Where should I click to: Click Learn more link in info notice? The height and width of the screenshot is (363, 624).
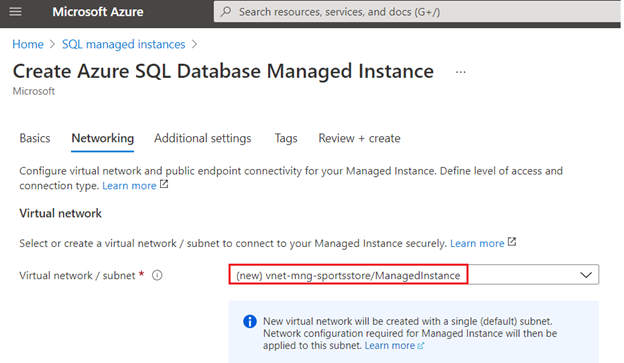coord(390,345)
